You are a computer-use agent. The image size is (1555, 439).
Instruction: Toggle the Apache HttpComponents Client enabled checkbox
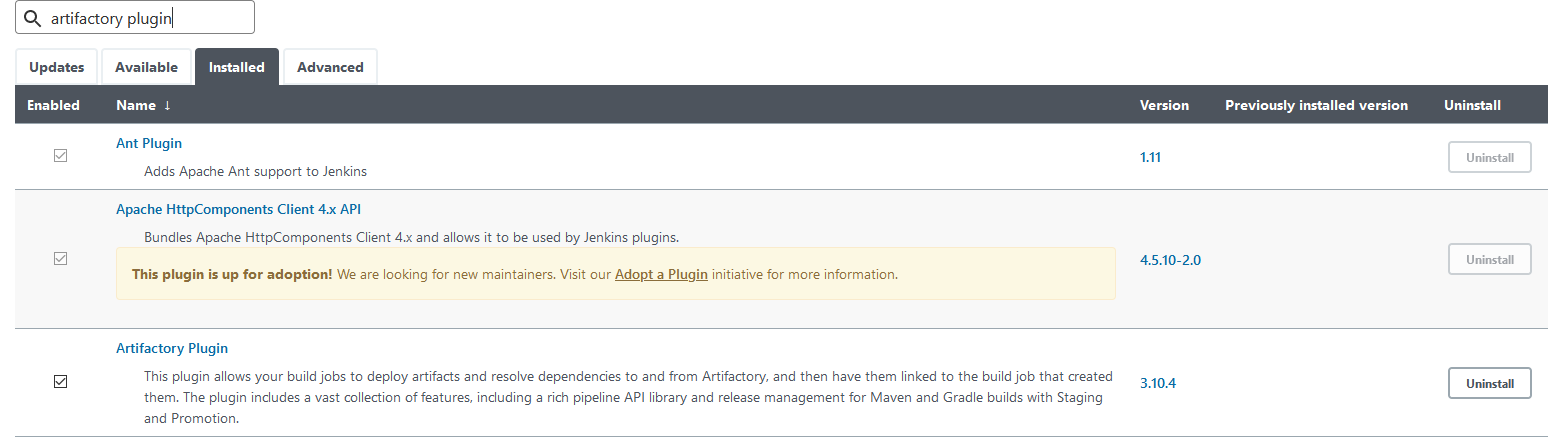[x=60, y=259]
